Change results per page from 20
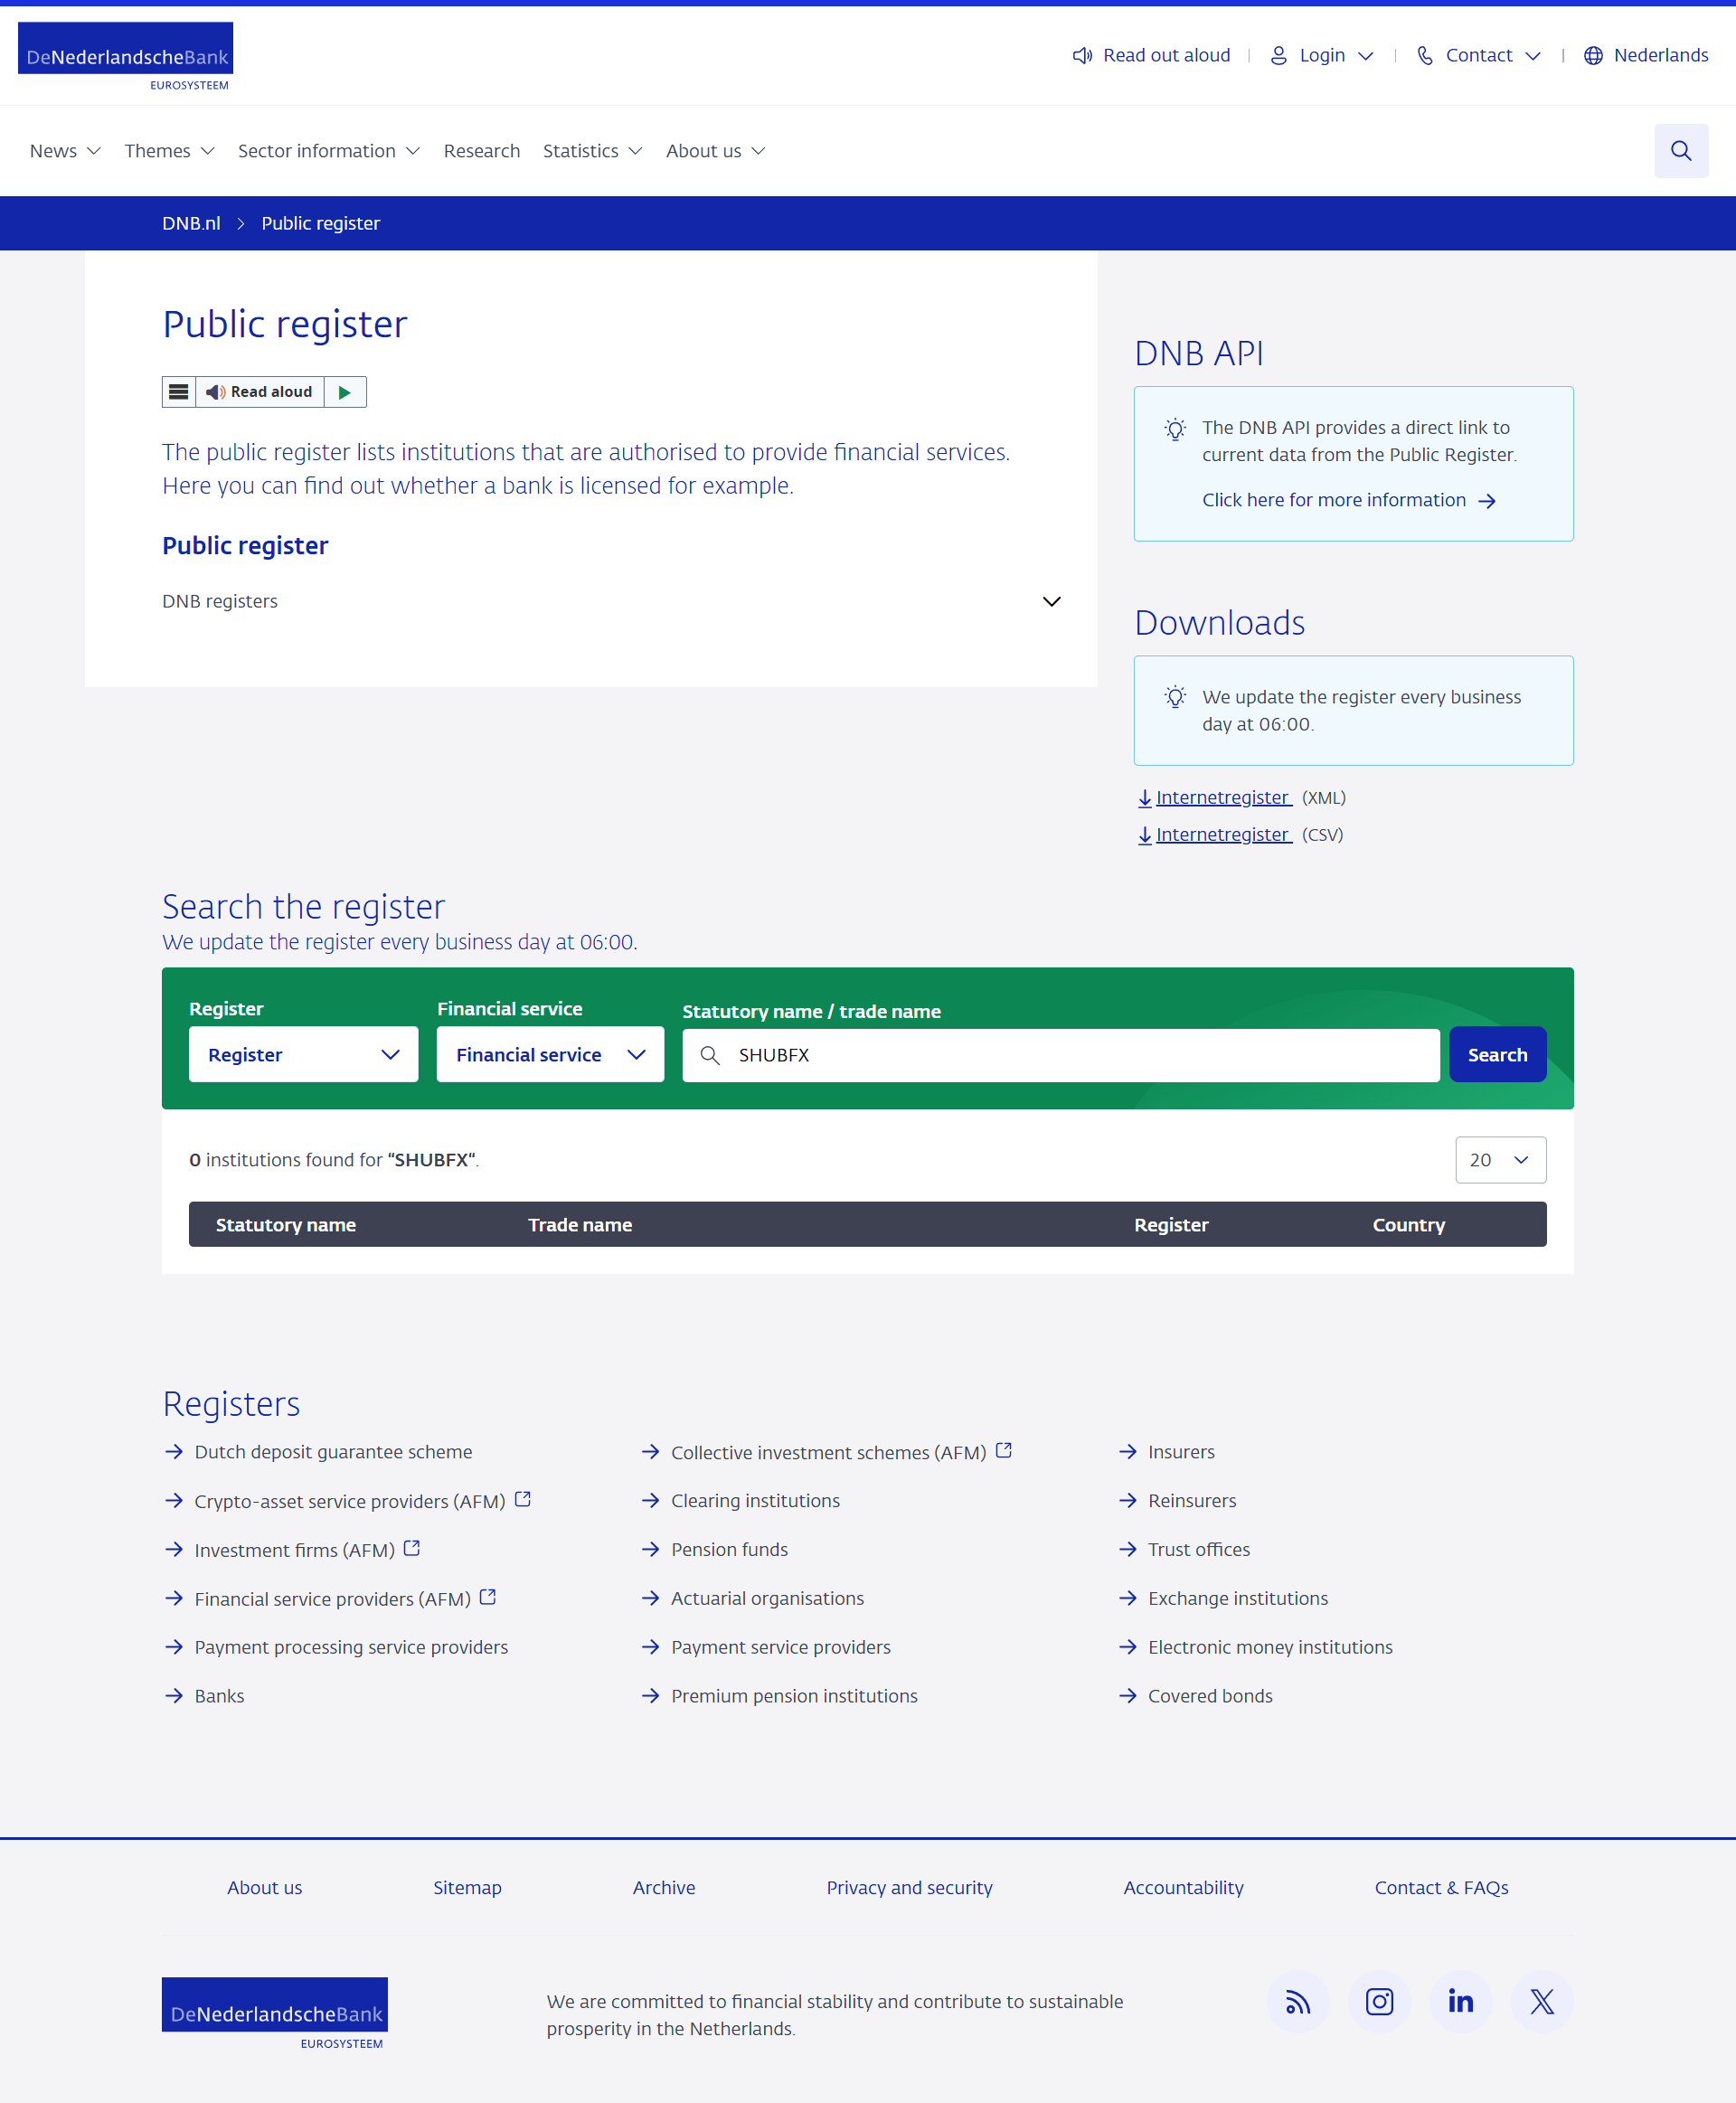The height and width of the screenshot is (2103, 1736). (1500, 1160)
